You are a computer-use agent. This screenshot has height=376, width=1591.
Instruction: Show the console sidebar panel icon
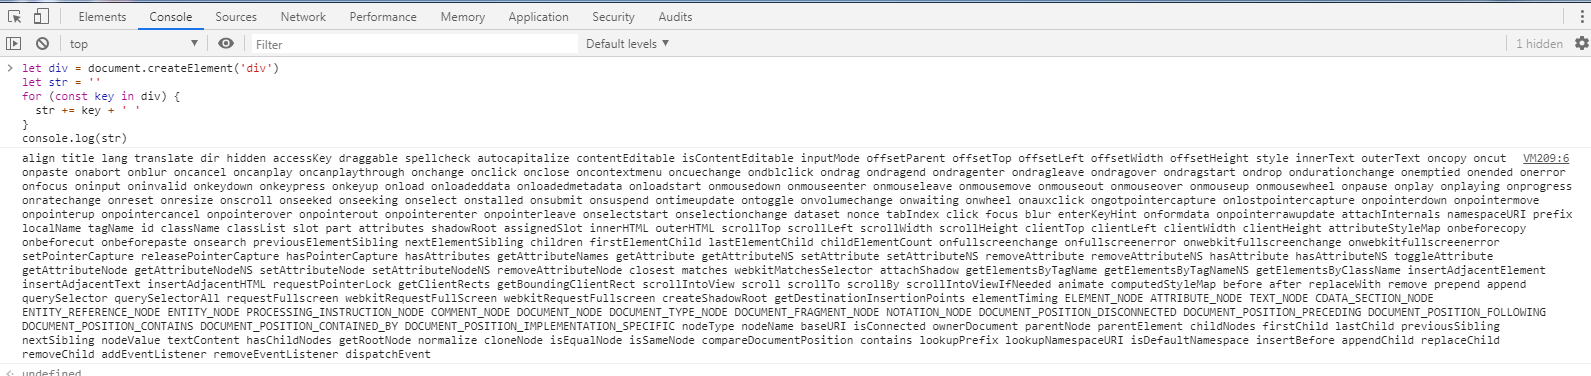pos(14,43)
